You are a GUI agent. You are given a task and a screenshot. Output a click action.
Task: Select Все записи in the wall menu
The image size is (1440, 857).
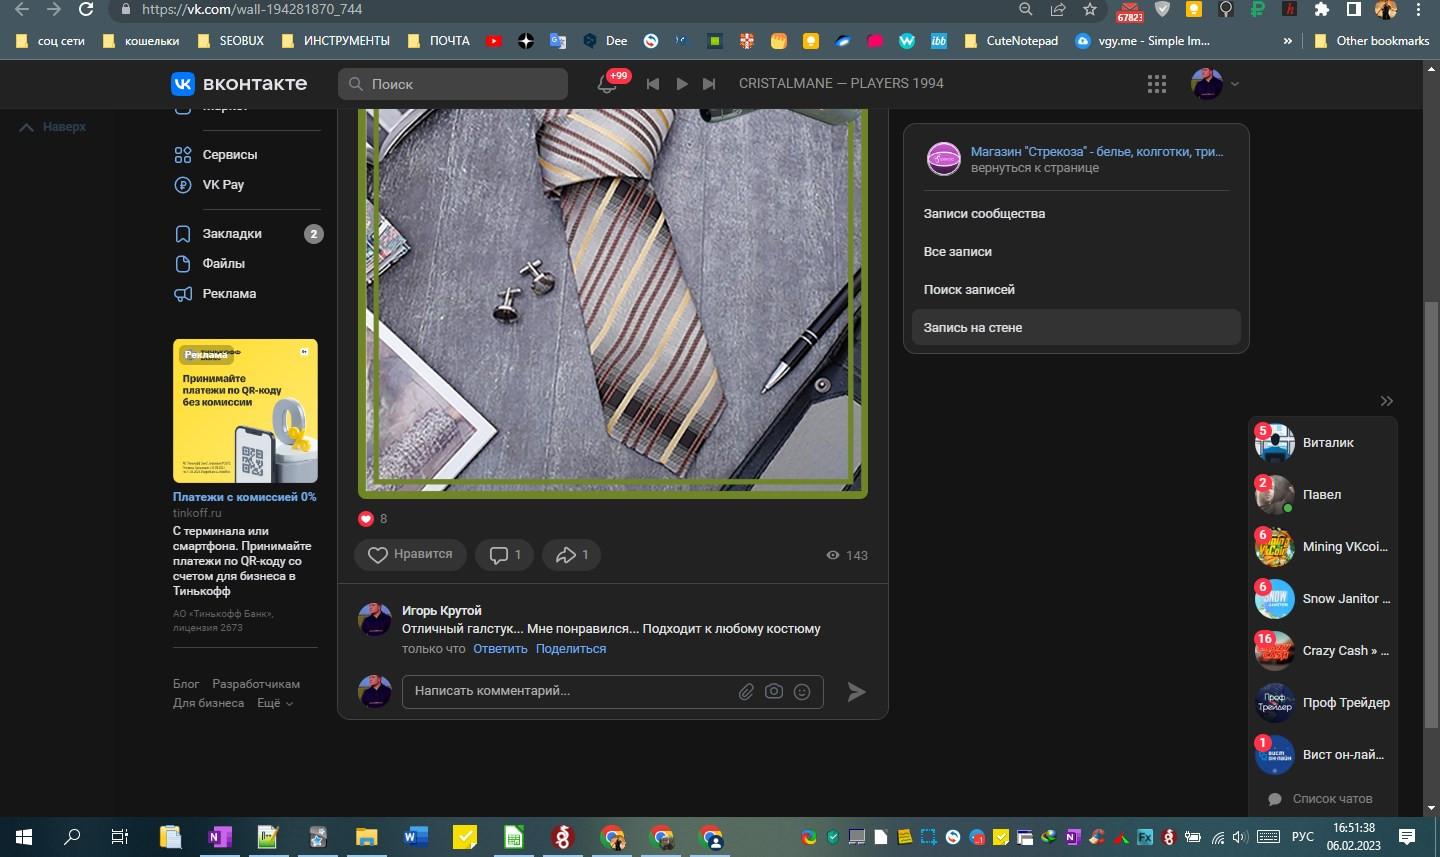click(x=958, y=252)
